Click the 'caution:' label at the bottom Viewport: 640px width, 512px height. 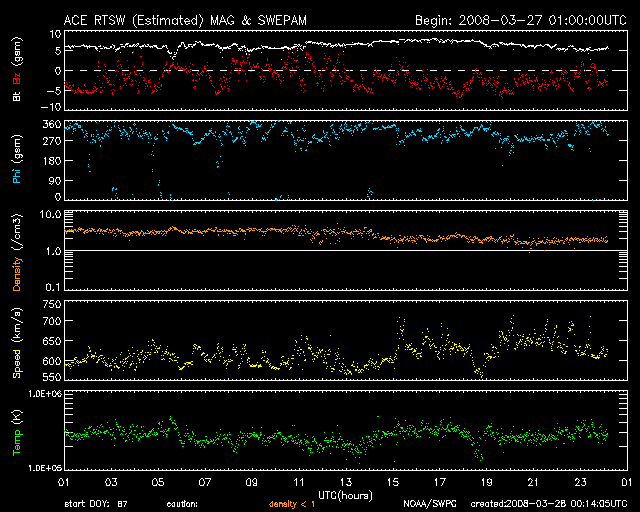click(x=182, y=504)
